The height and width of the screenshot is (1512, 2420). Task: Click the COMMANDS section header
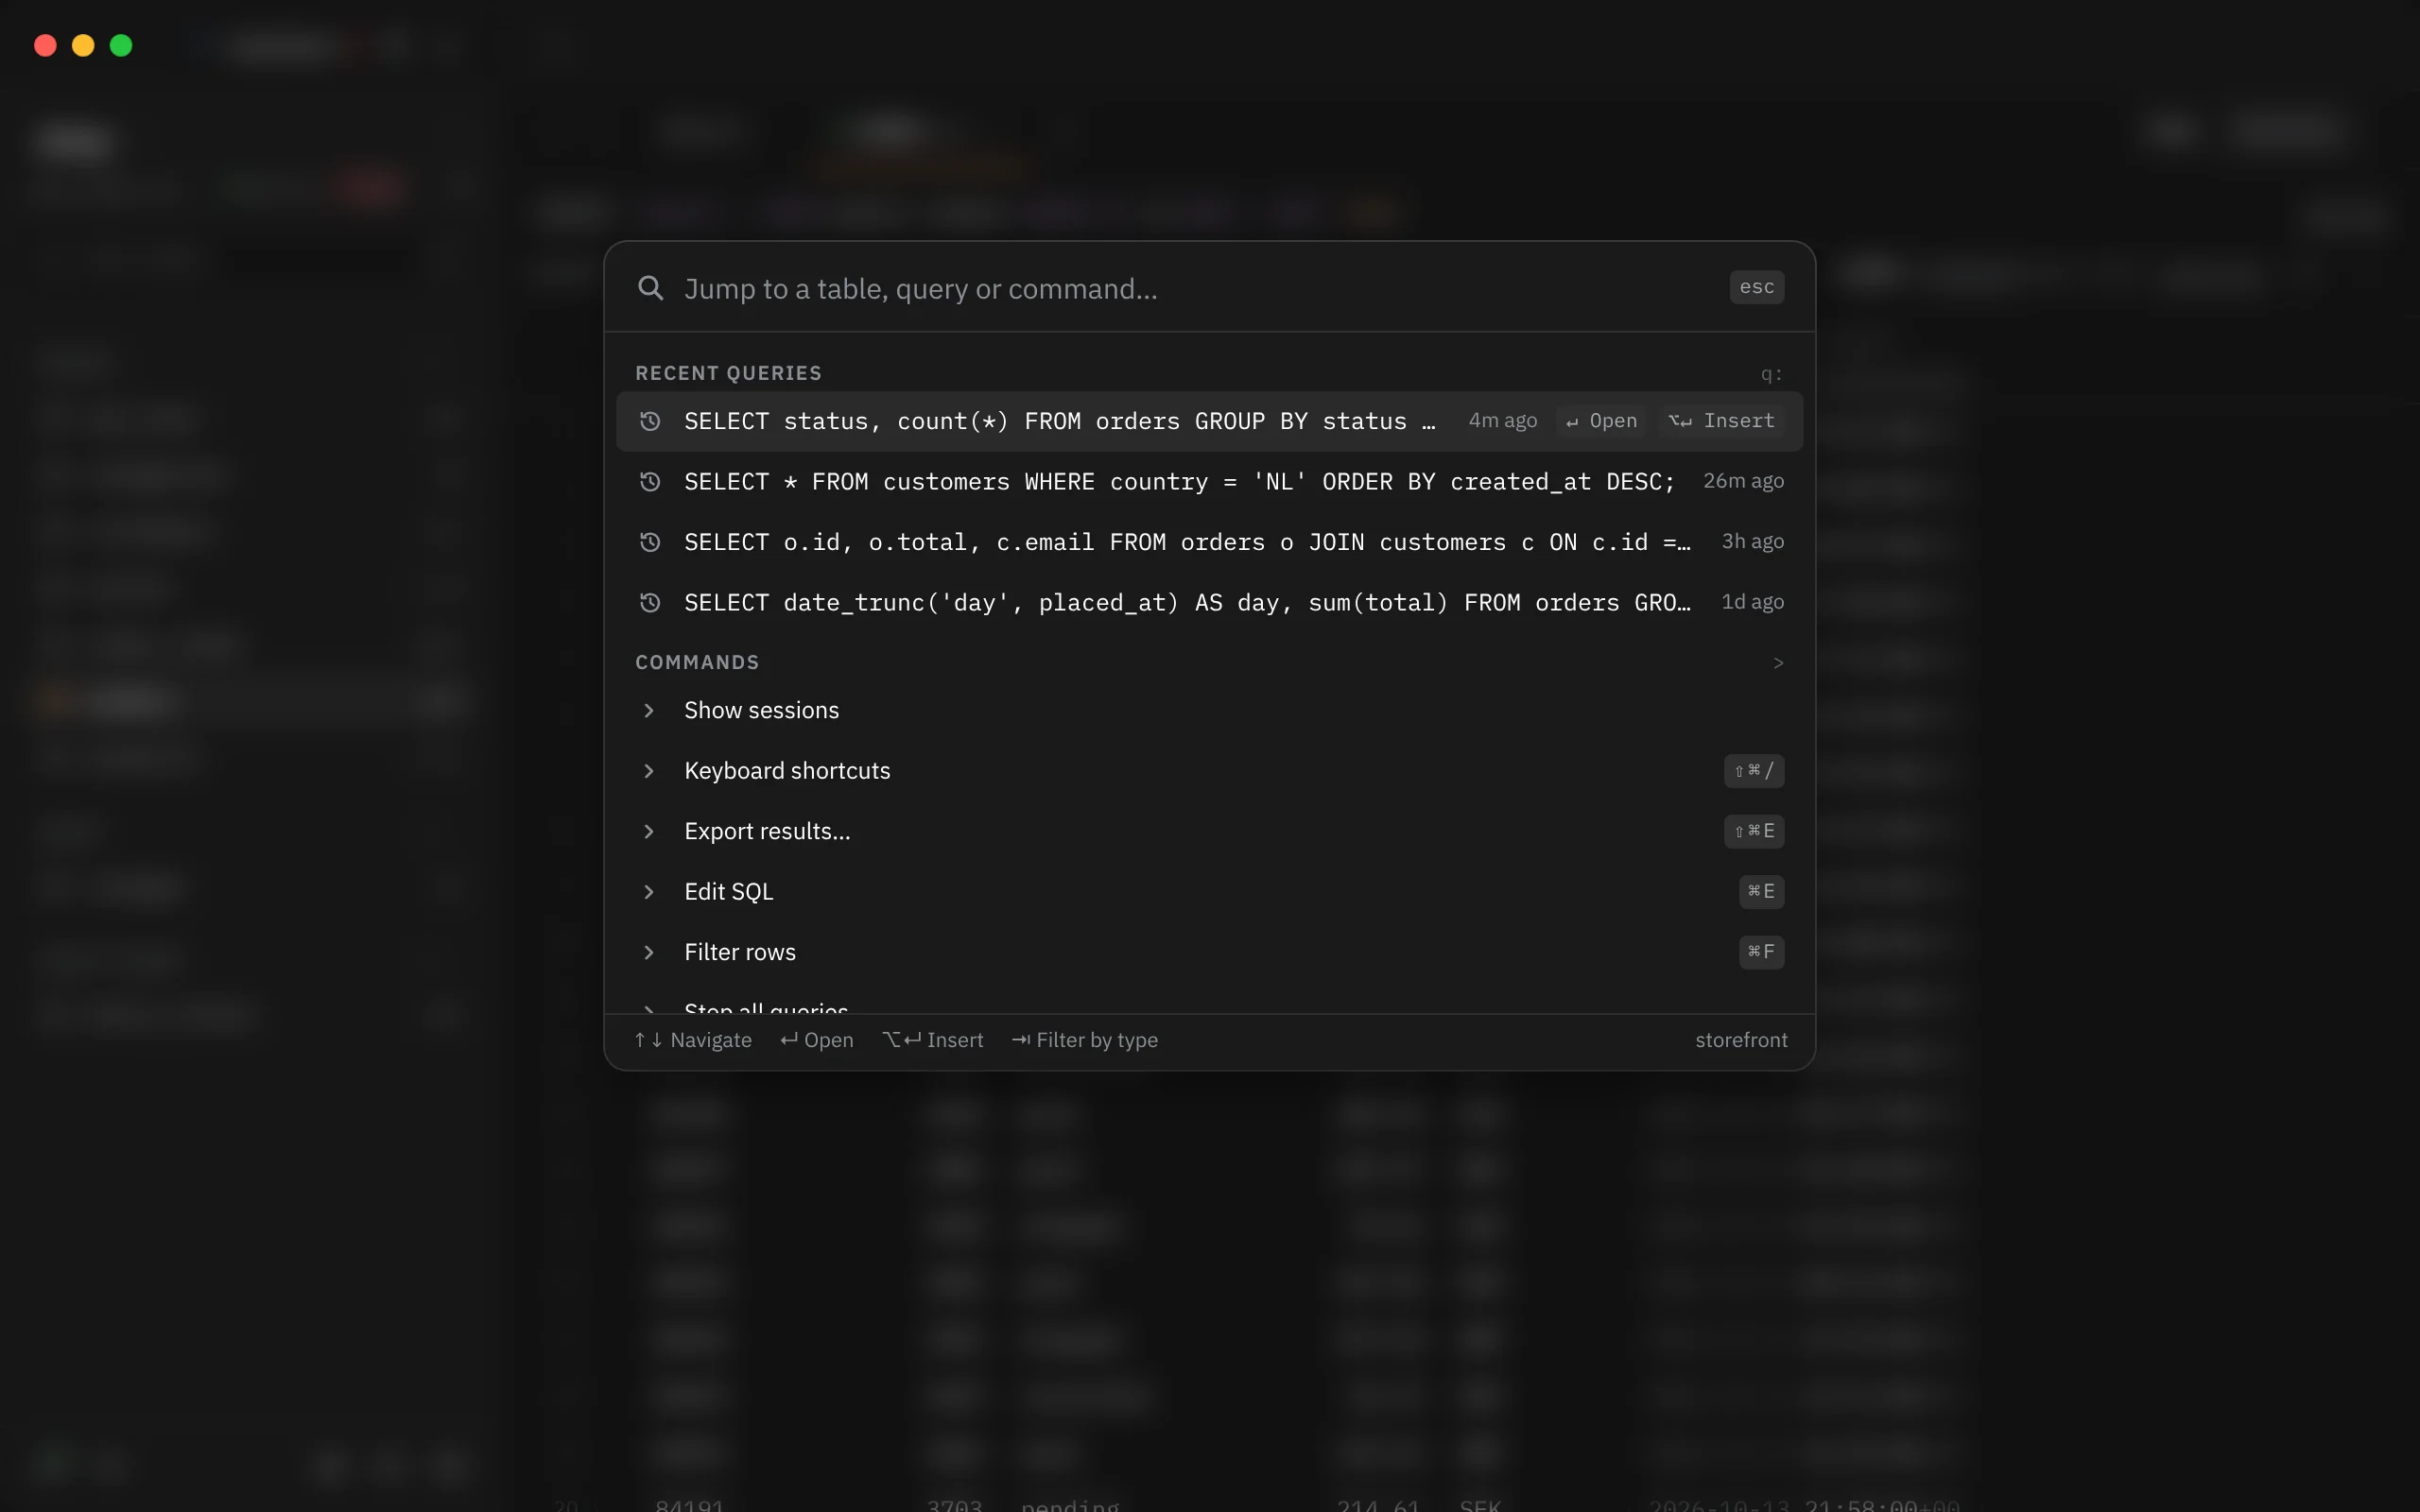pos(697,662)
